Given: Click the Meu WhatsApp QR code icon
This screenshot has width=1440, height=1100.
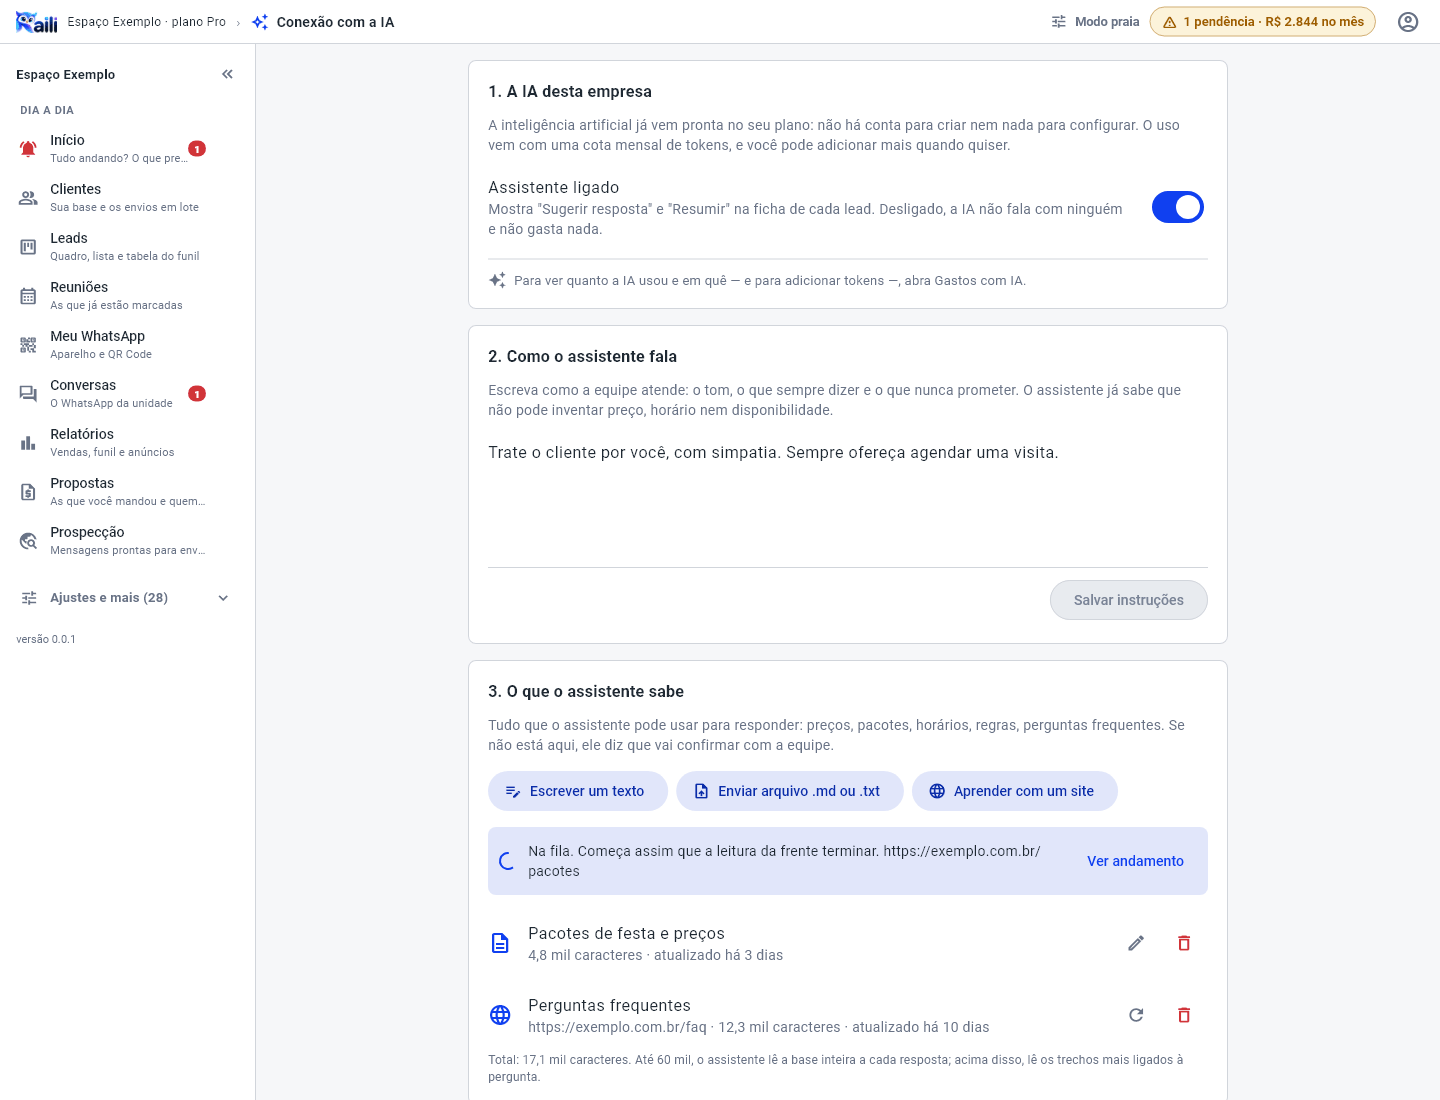Looking at the screenshot, I should click(x=28, y=345).
